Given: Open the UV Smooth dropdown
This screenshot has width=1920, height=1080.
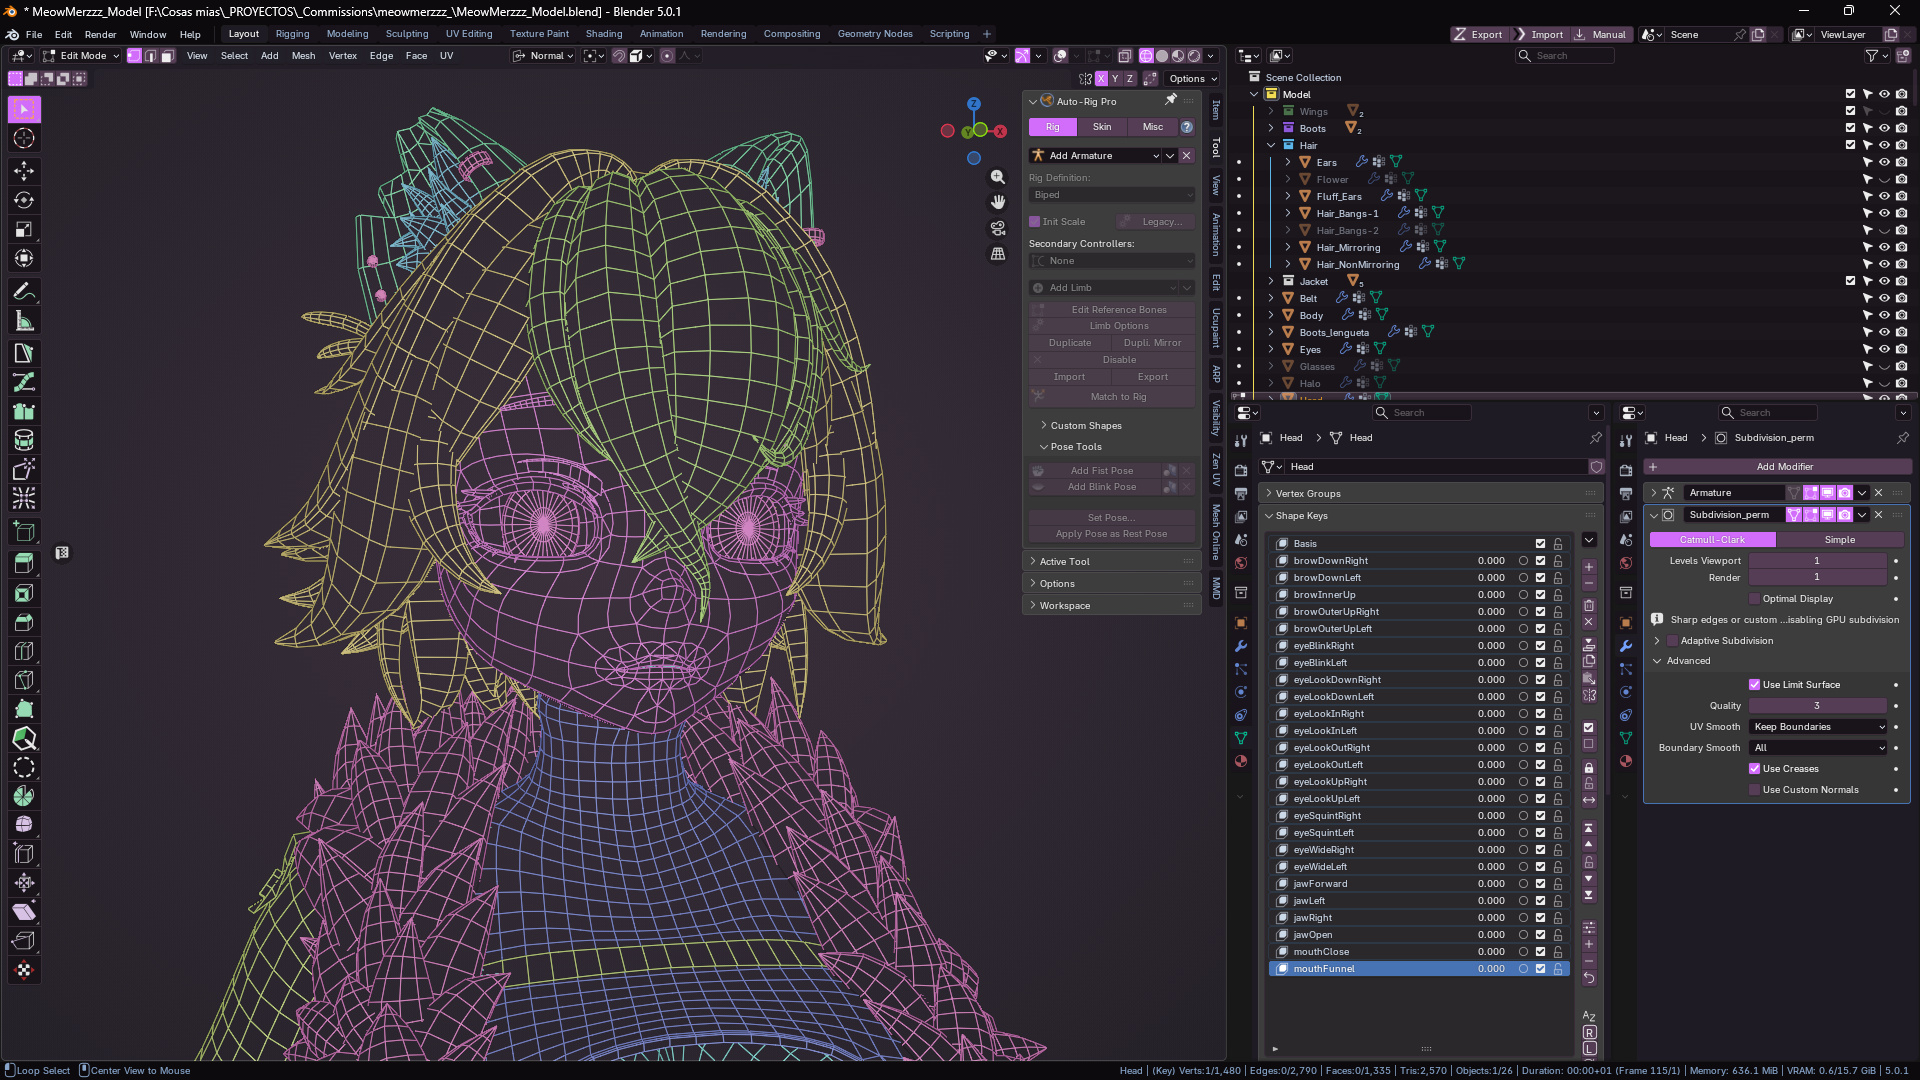Looking at the screenshot, I should pos(1818,727).
